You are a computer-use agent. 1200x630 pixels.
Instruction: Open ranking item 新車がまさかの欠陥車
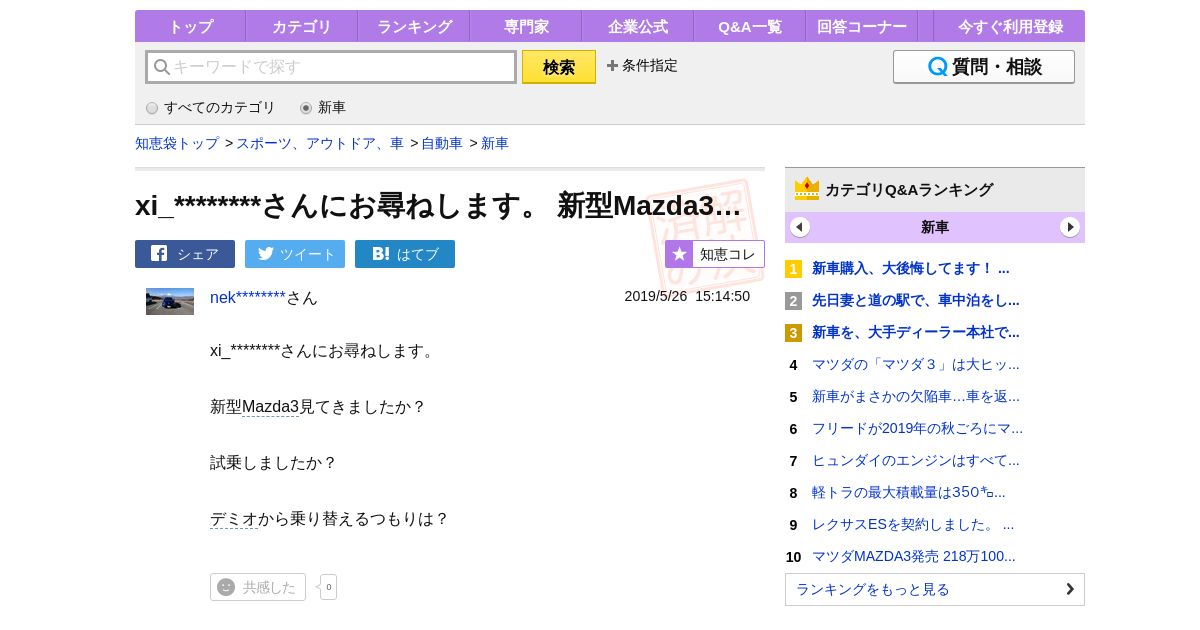[916, 396]
